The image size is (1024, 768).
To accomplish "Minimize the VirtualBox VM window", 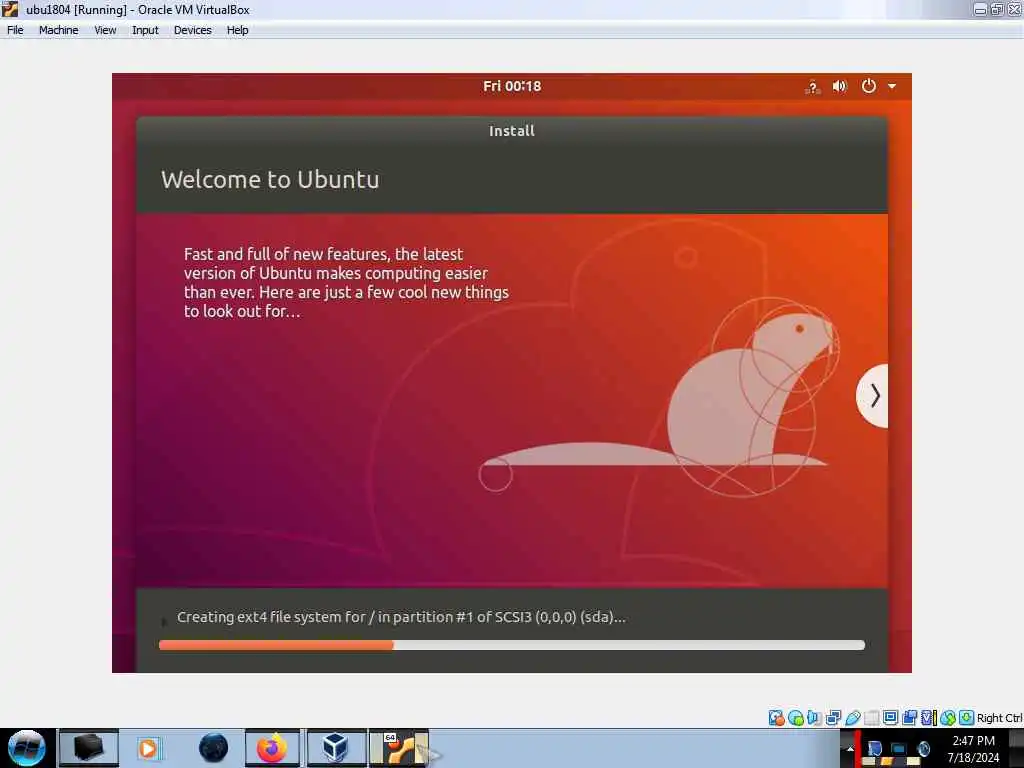I will pos(980,9).
